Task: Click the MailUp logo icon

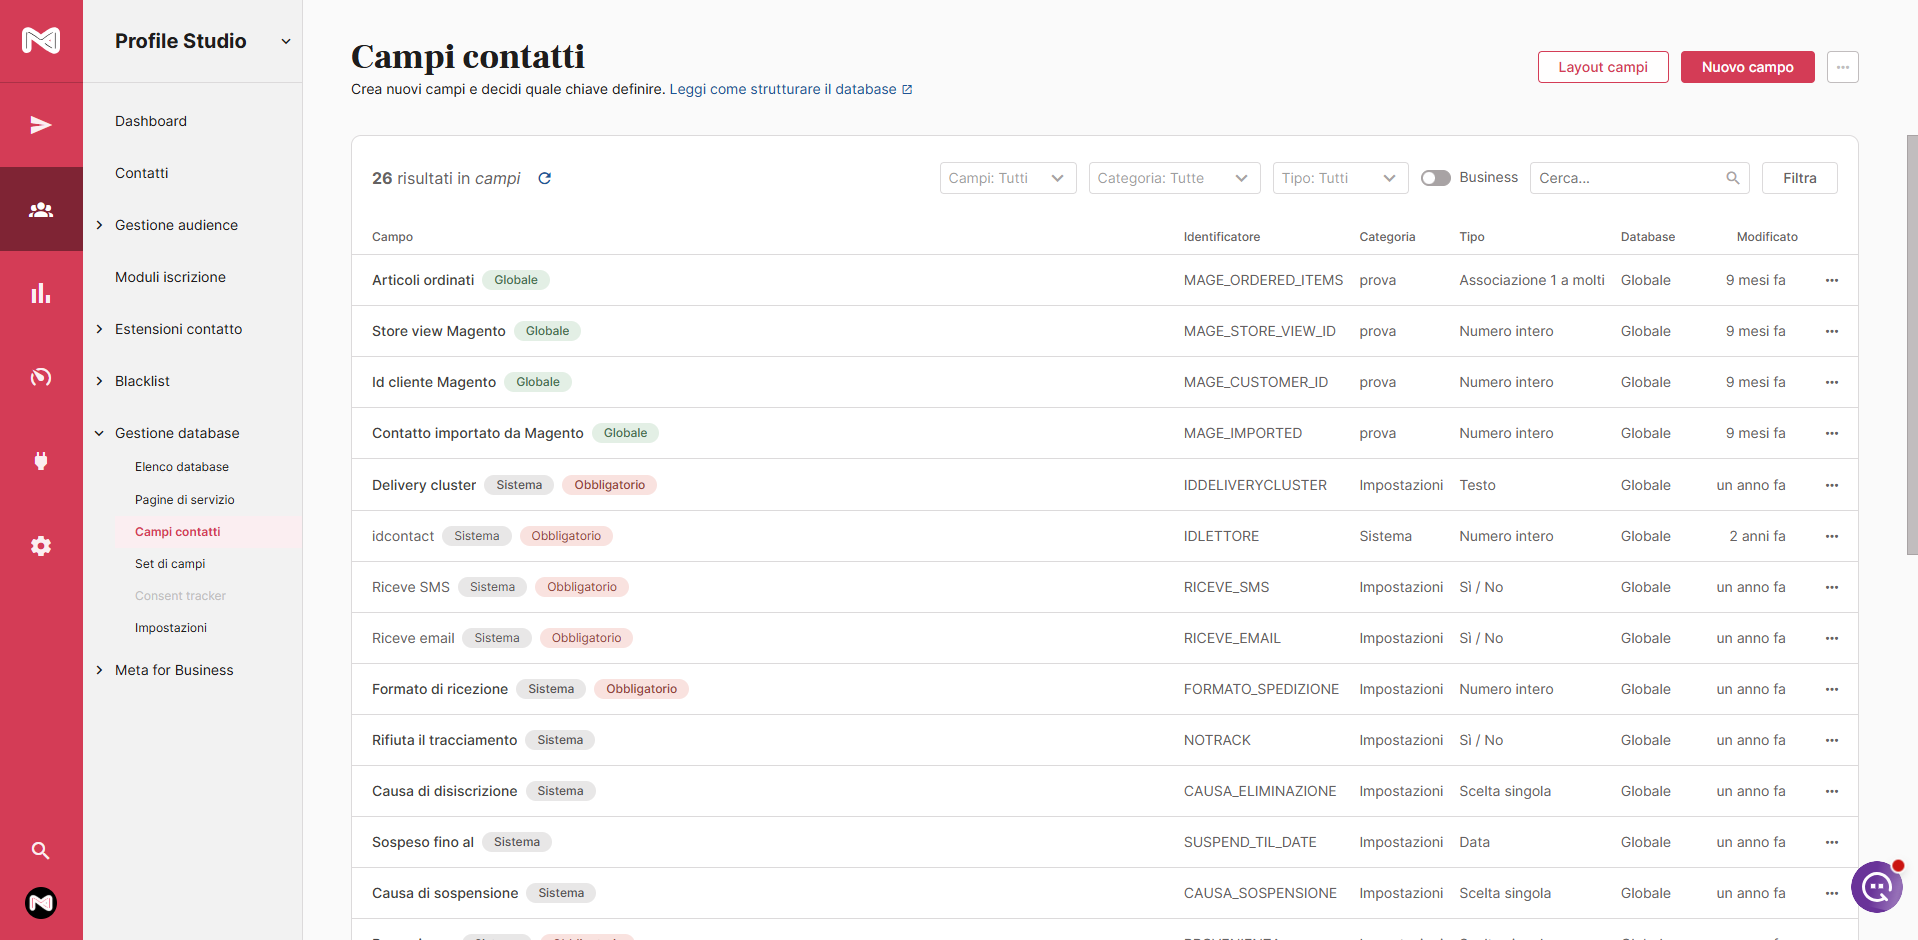Action: click(41, 40)
